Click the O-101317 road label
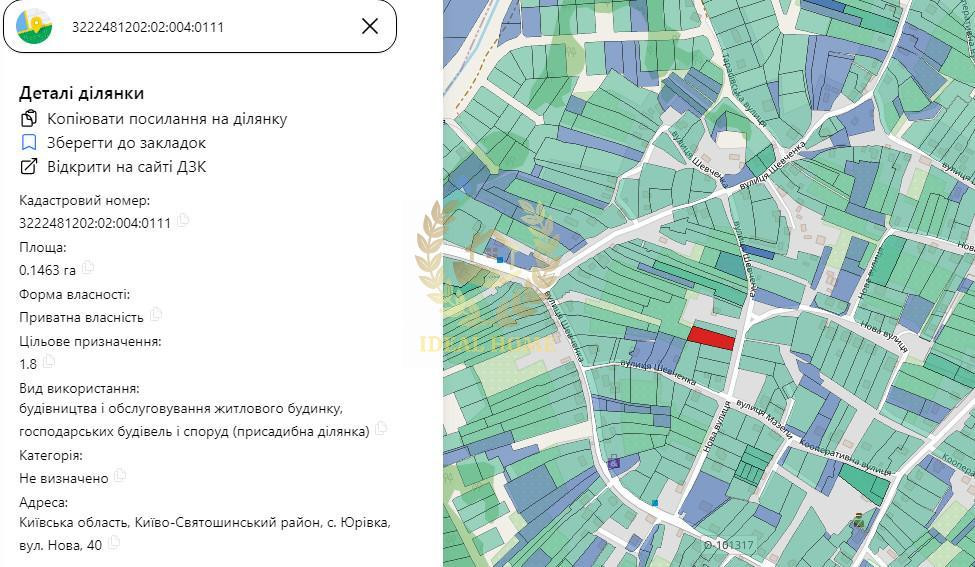 (x=728, y=545)
